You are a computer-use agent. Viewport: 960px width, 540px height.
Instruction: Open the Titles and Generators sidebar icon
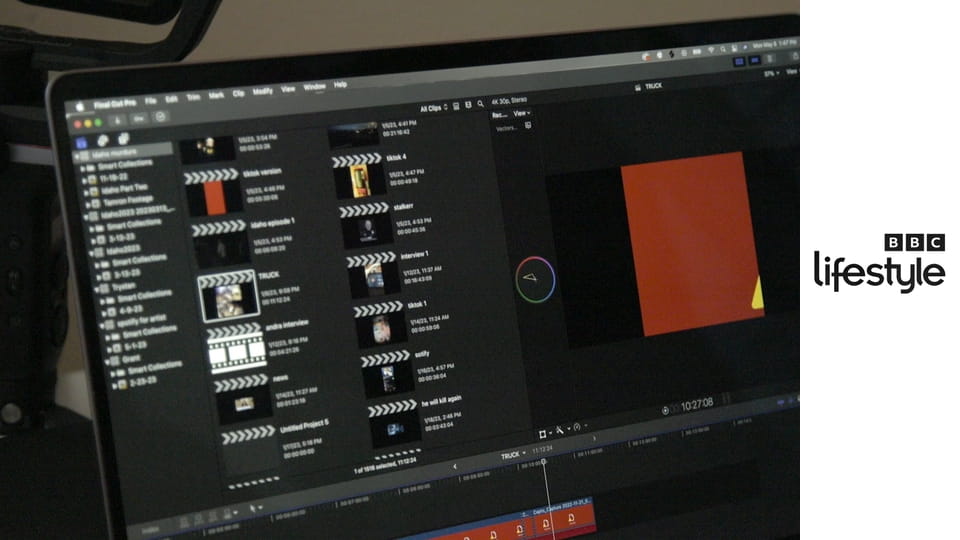pos(123,139)
